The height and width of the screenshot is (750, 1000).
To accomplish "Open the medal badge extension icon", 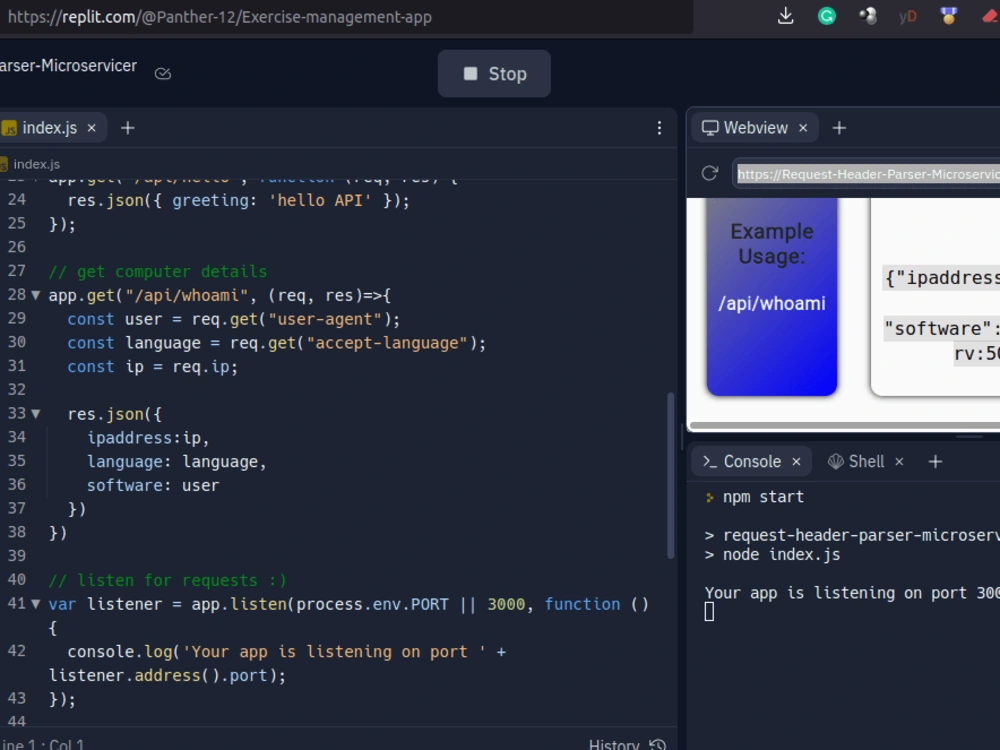I will pos(948,16).
